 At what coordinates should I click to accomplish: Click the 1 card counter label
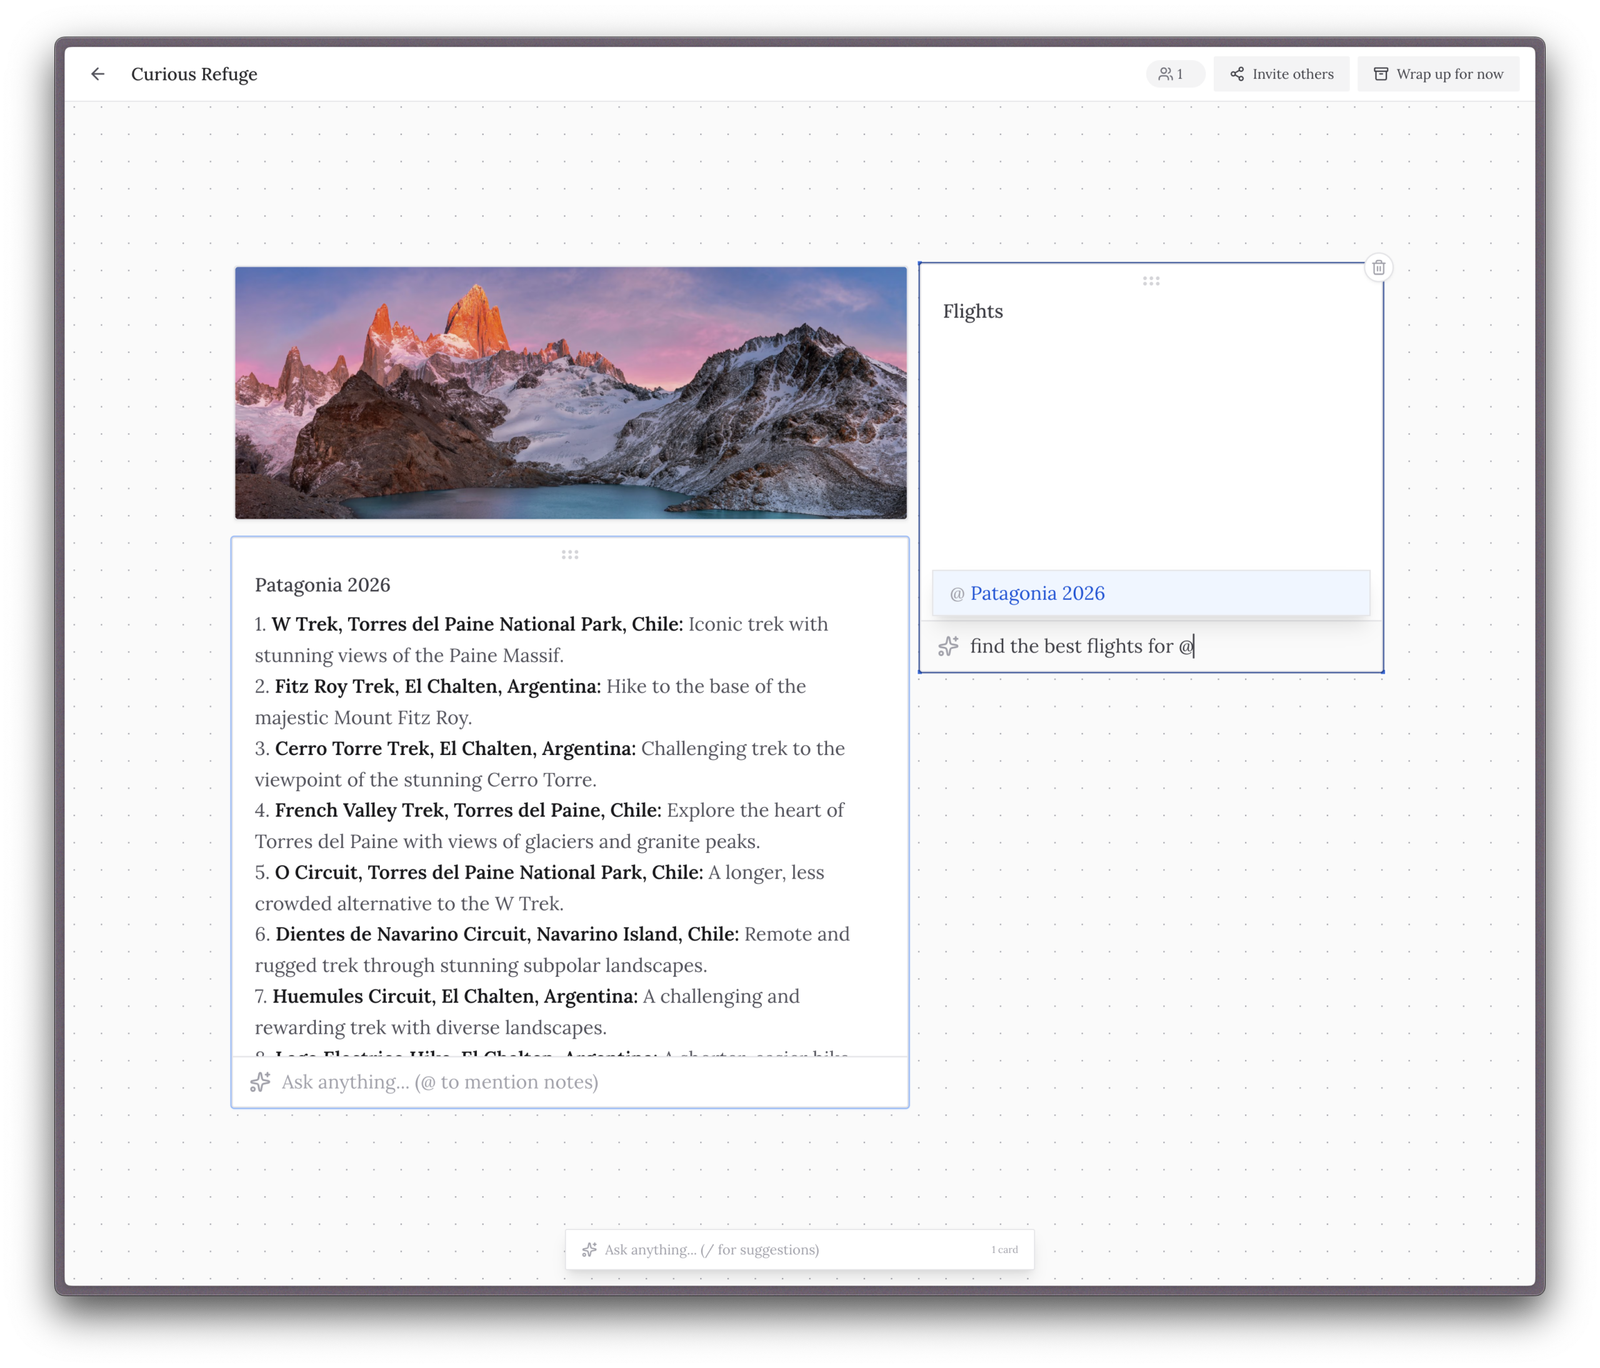click(1004, 1250)
